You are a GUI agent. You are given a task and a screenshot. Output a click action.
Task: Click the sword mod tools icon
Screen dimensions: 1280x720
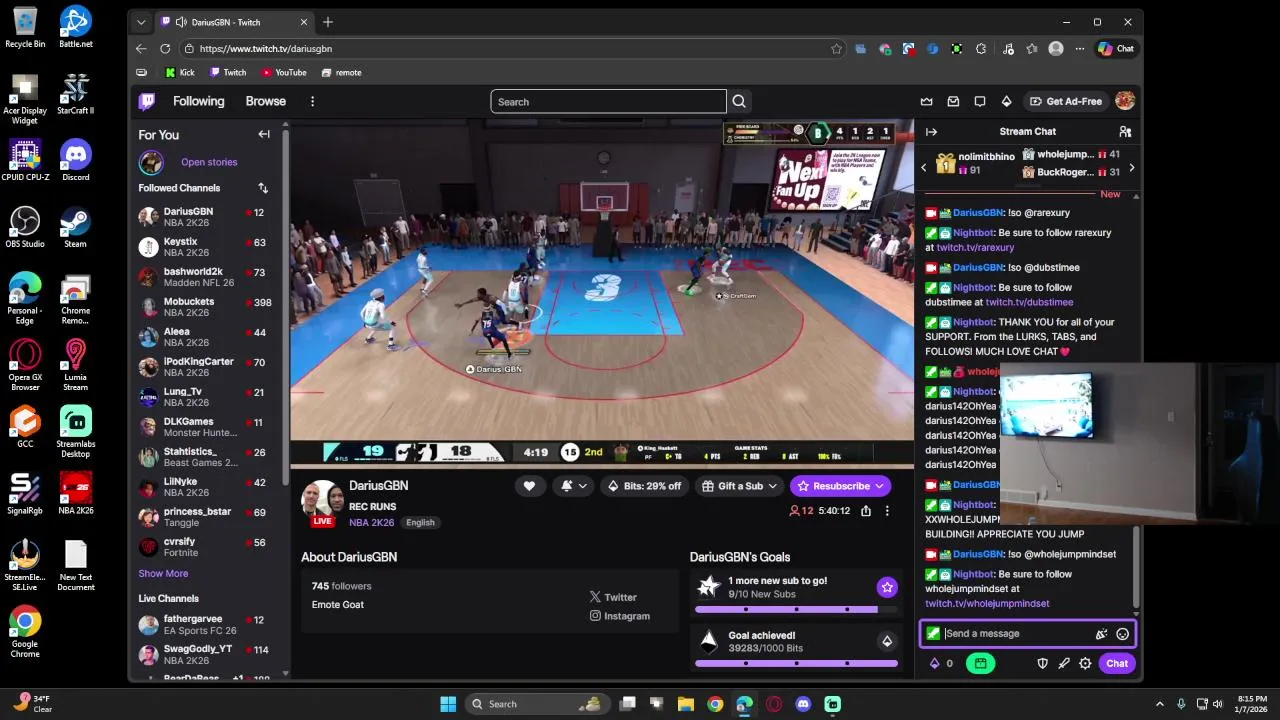coord(1064,663)
